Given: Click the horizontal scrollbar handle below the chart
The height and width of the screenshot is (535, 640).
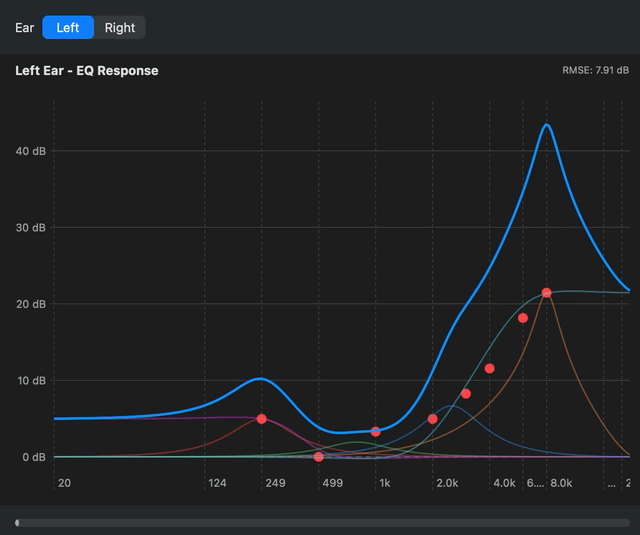Looking at the screenshot, I should pyautogui.click(x=17, y=522).
